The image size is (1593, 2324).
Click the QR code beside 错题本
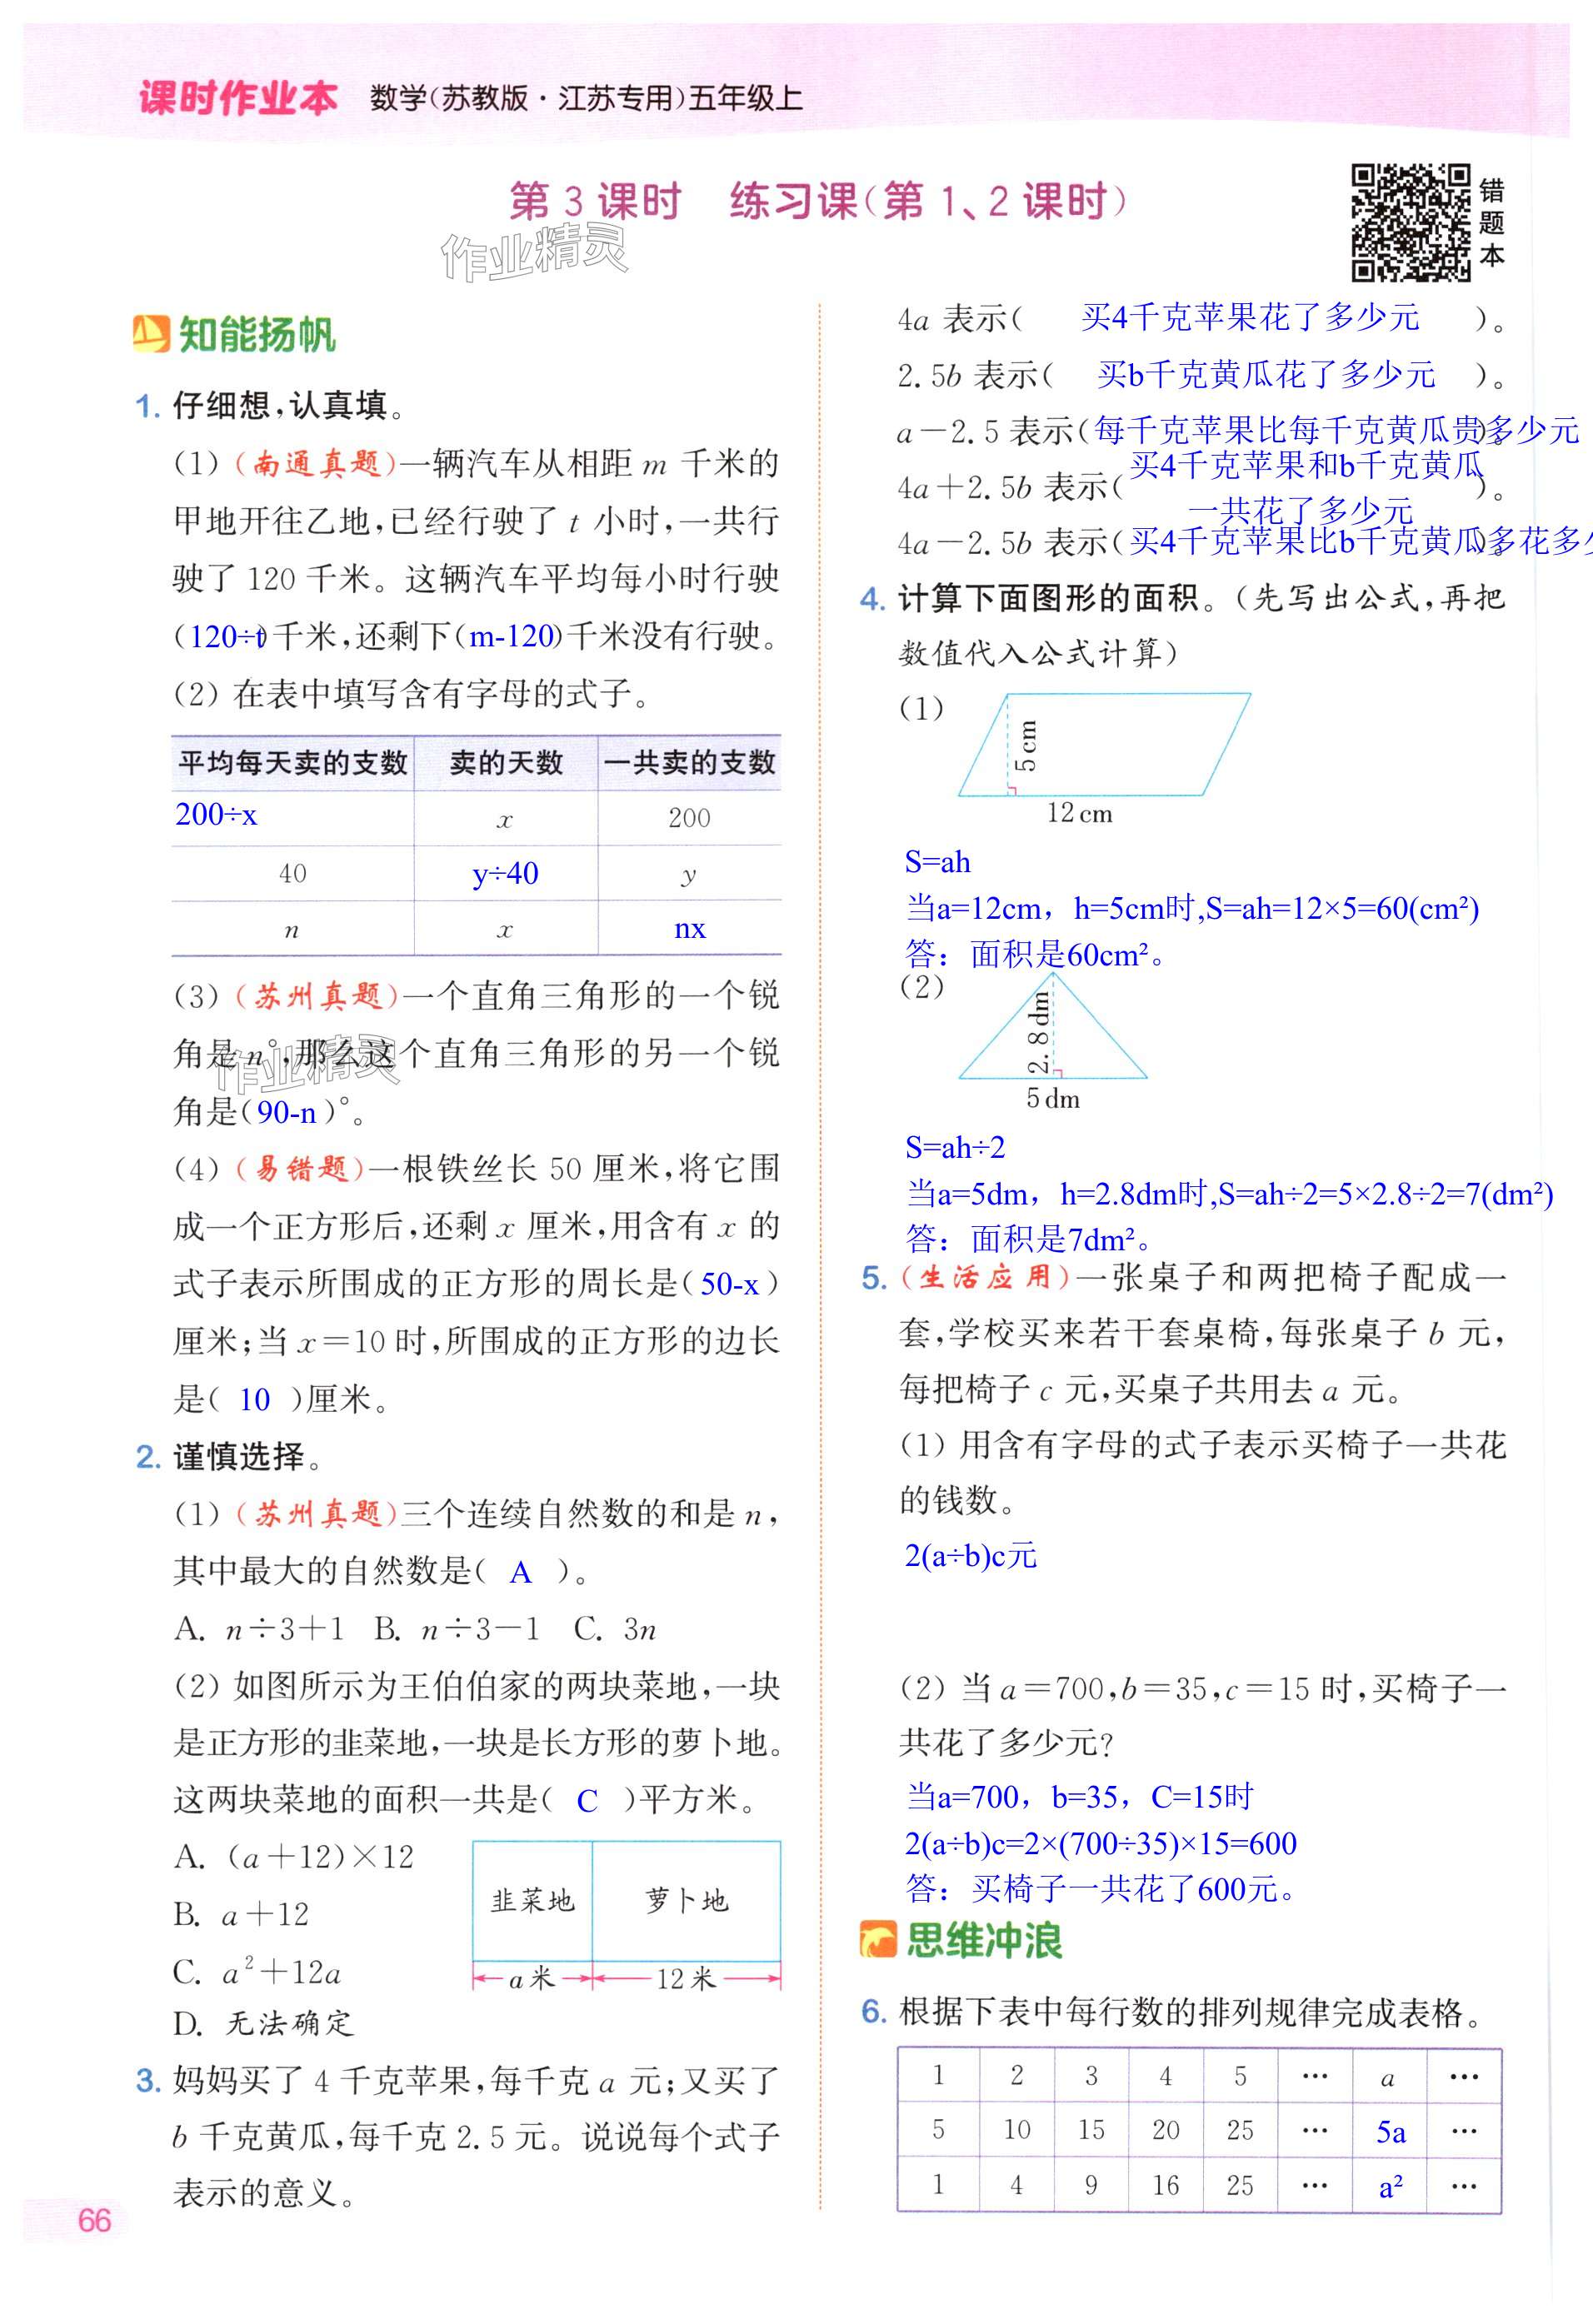point(1410,223)
